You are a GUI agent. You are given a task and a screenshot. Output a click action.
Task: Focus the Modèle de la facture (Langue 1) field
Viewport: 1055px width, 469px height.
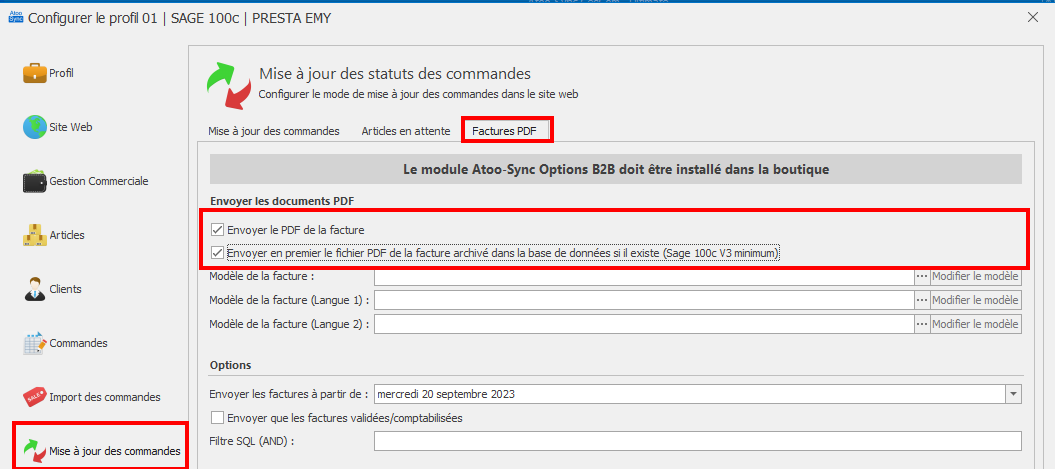point(644,300)
